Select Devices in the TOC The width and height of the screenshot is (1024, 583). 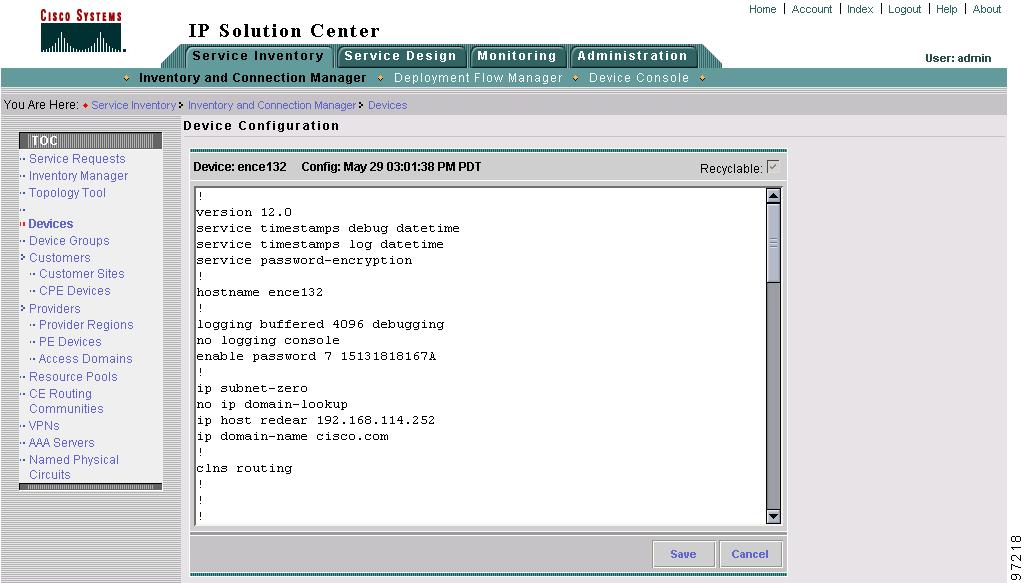[51, 223]
